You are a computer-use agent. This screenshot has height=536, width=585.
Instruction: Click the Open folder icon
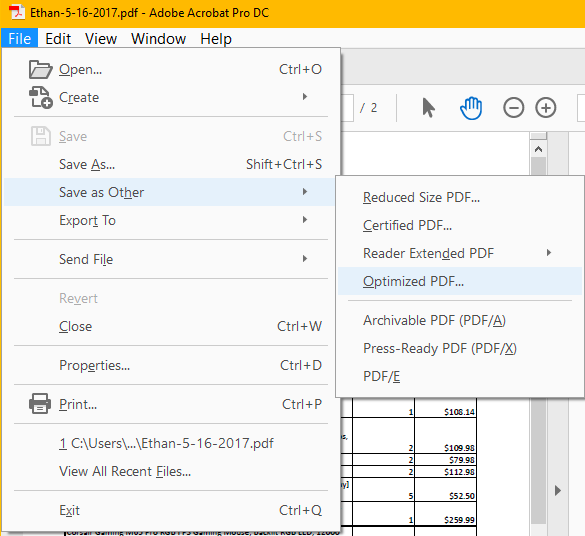click(40, 69)
